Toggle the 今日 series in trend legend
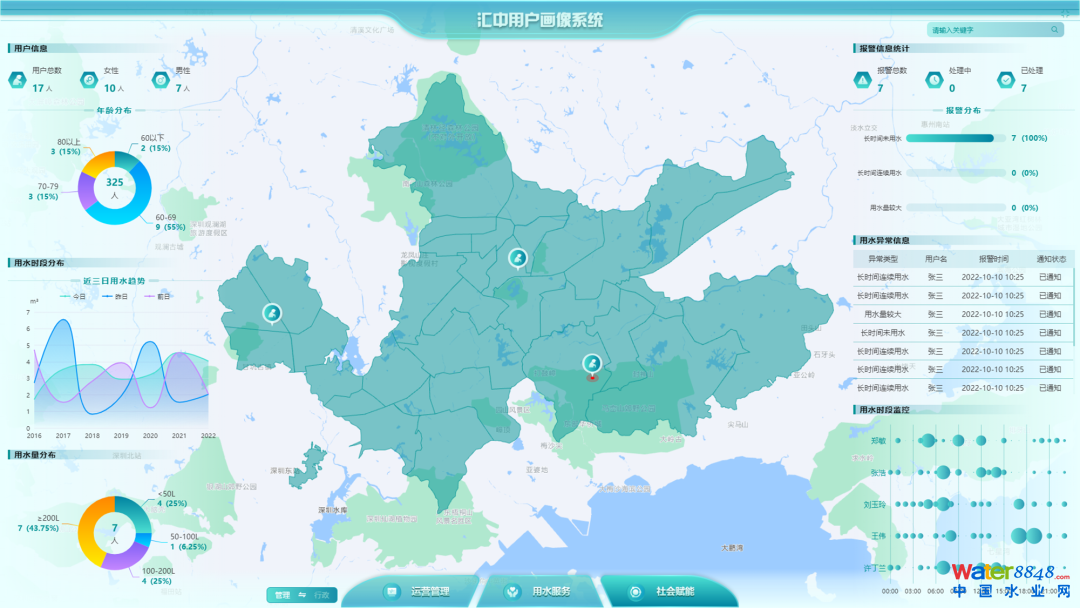 click(x=74, y=297)
